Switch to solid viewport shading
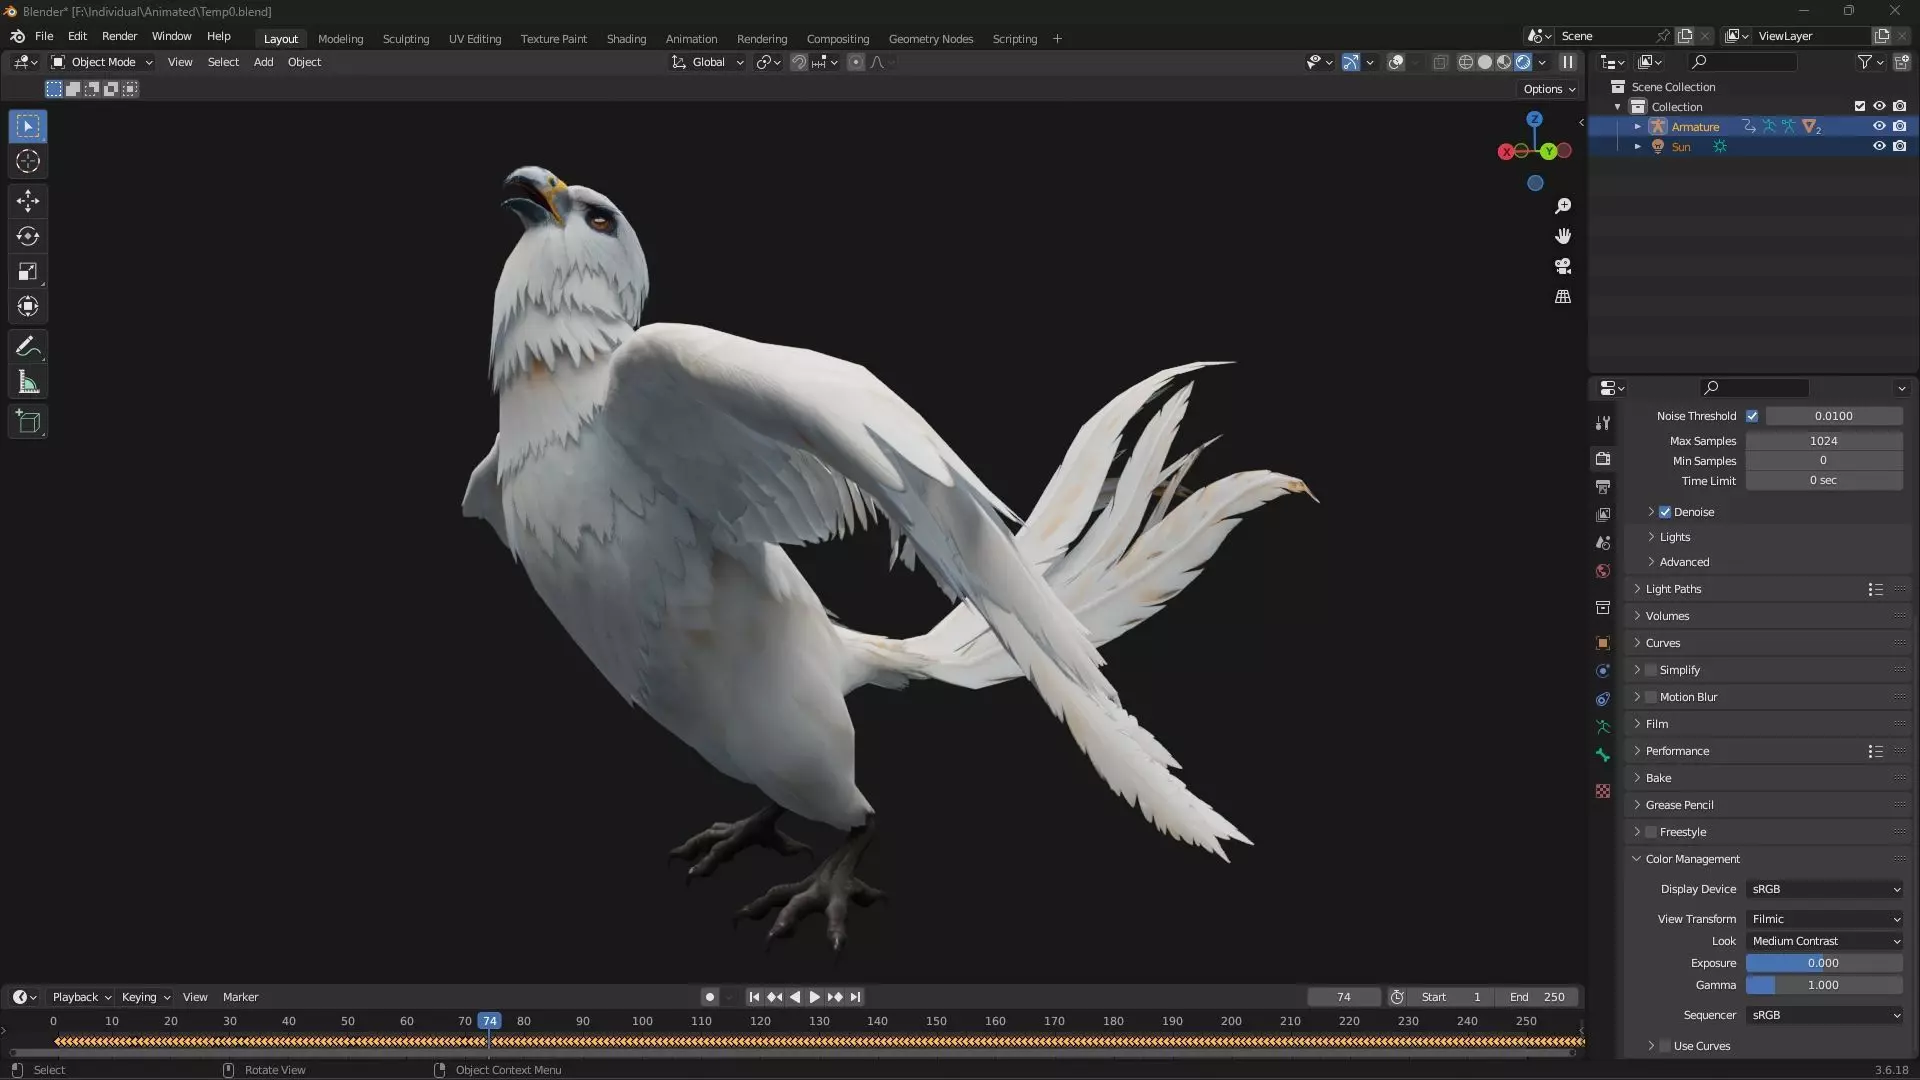This screenshot has width=1920, height=1080. click(x=1485, y=62)
